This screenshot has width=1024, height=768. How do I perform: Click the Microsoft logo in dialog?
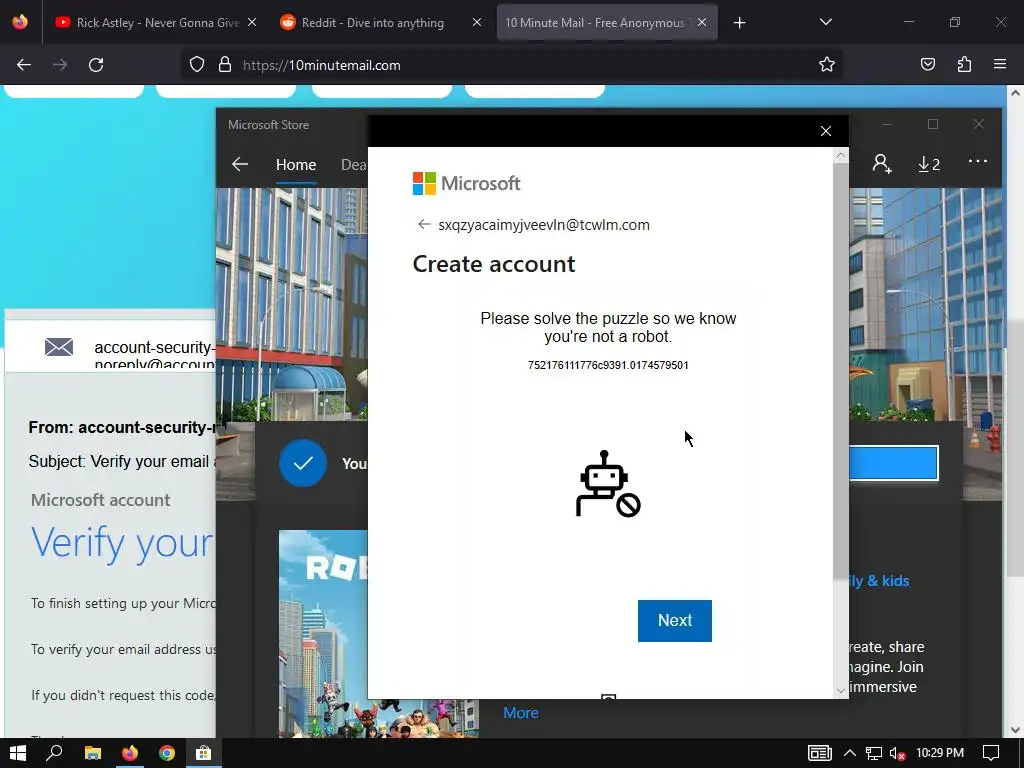tap(466, 184)
